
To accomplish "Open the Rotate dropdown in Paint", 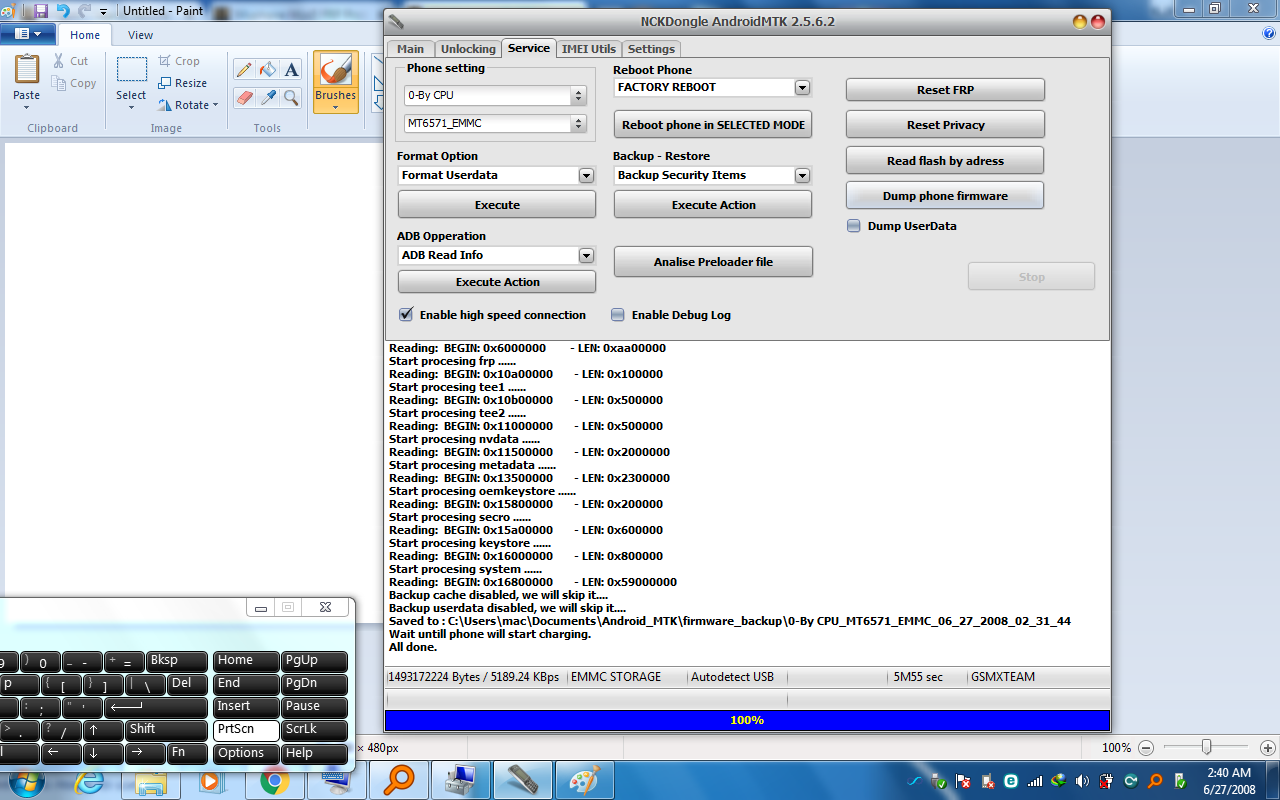I will pos(188,105).
